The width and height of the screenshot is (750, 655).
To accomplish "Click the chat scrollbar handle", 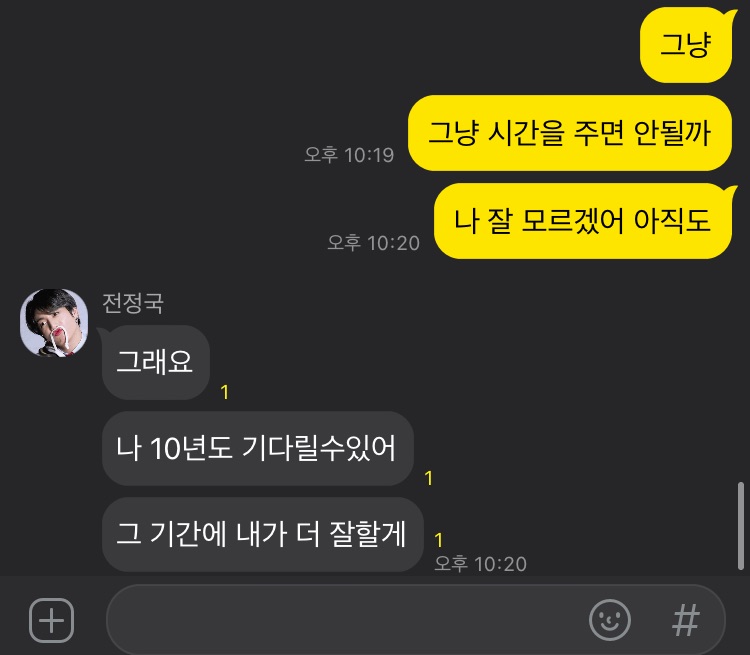I will (741, 525).
